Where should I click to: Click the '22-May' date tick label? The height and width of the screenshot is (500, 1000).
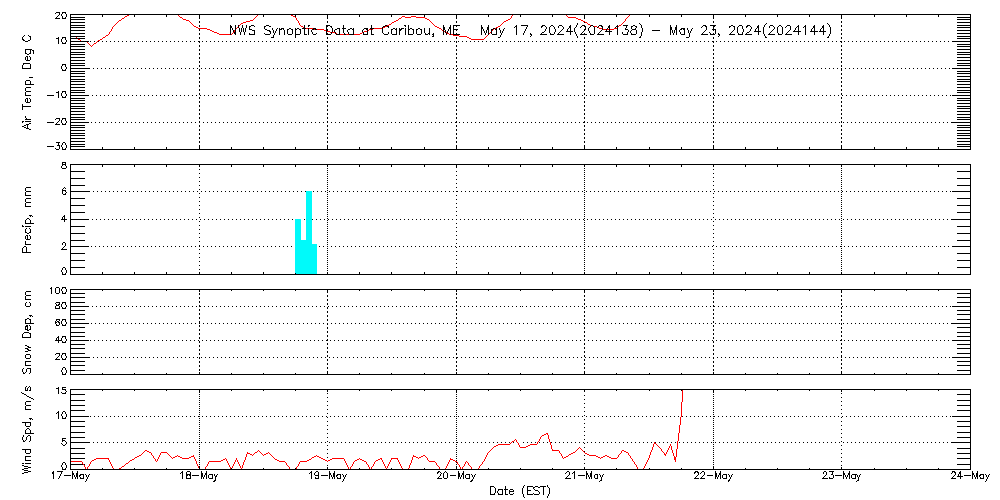[x=714, y=476]
